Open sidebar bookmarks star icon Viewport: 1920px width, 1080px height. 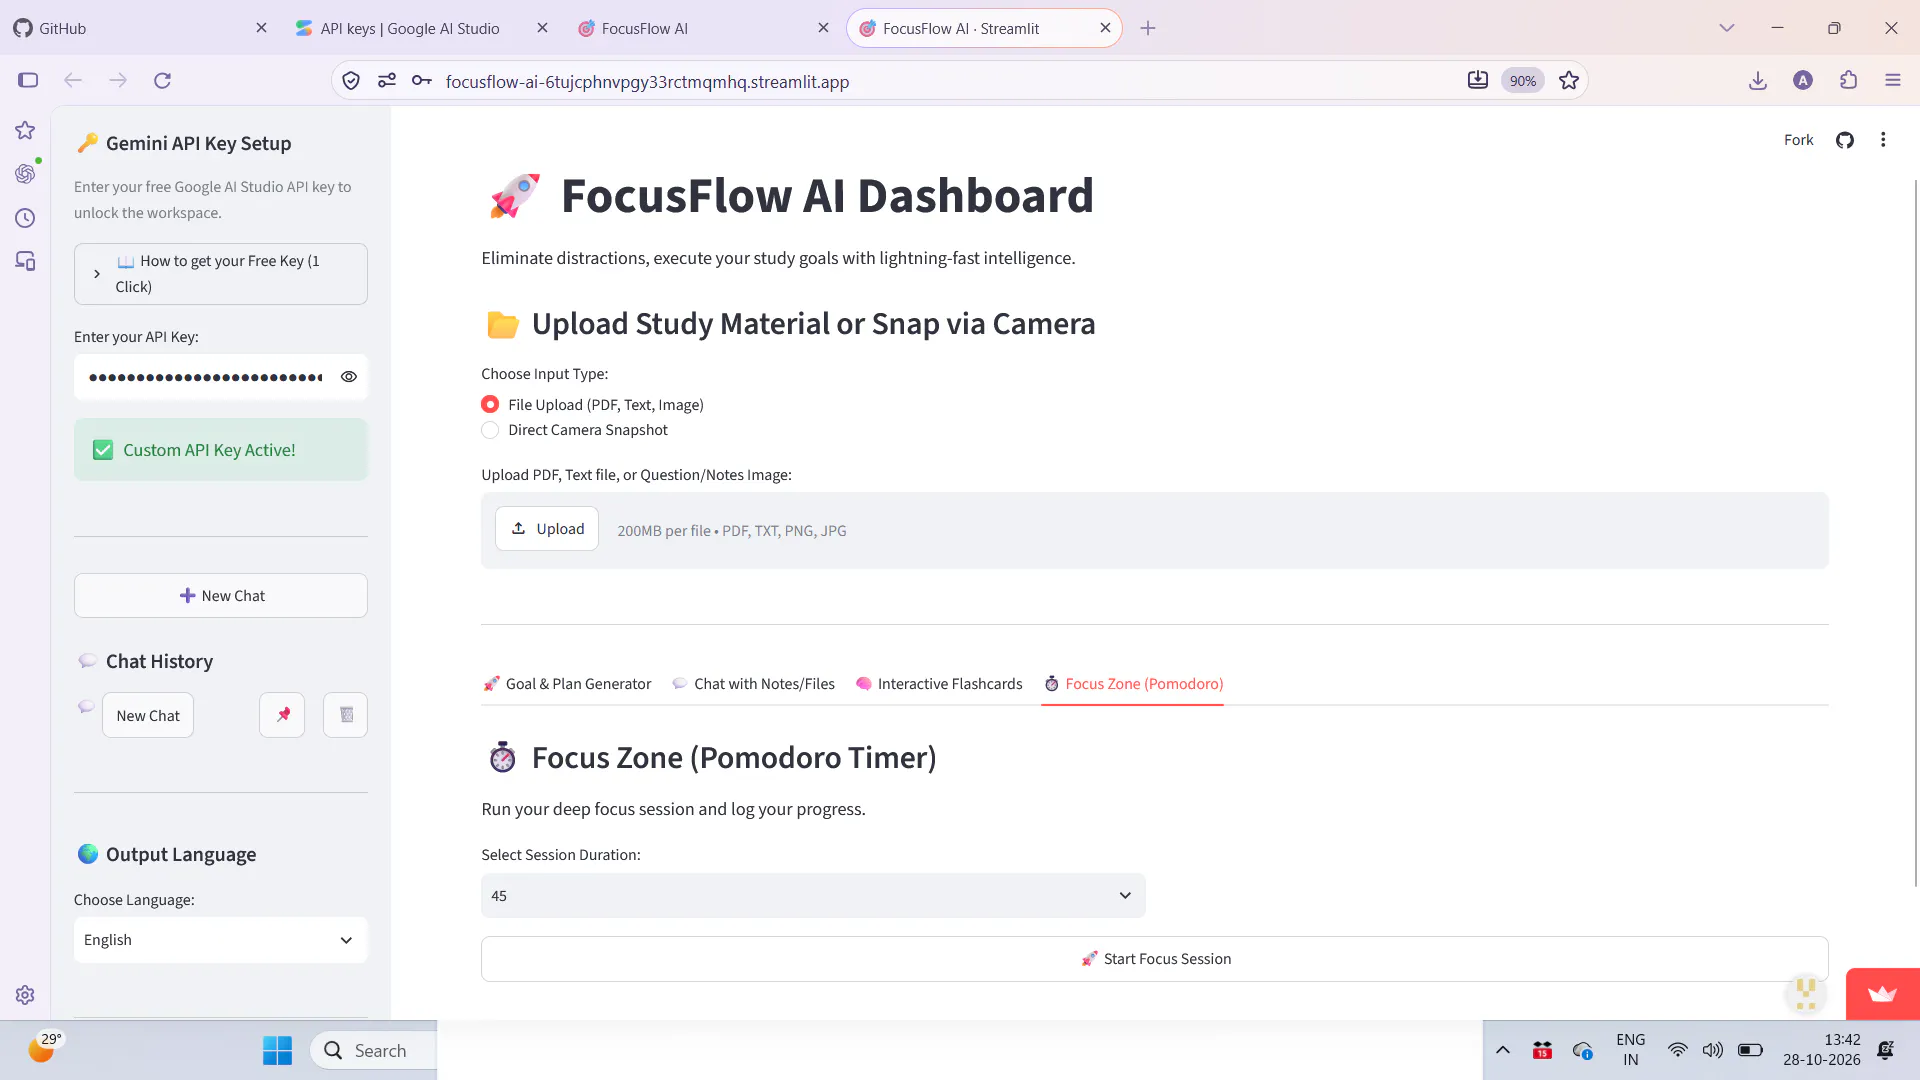click(x=25, y=130)
